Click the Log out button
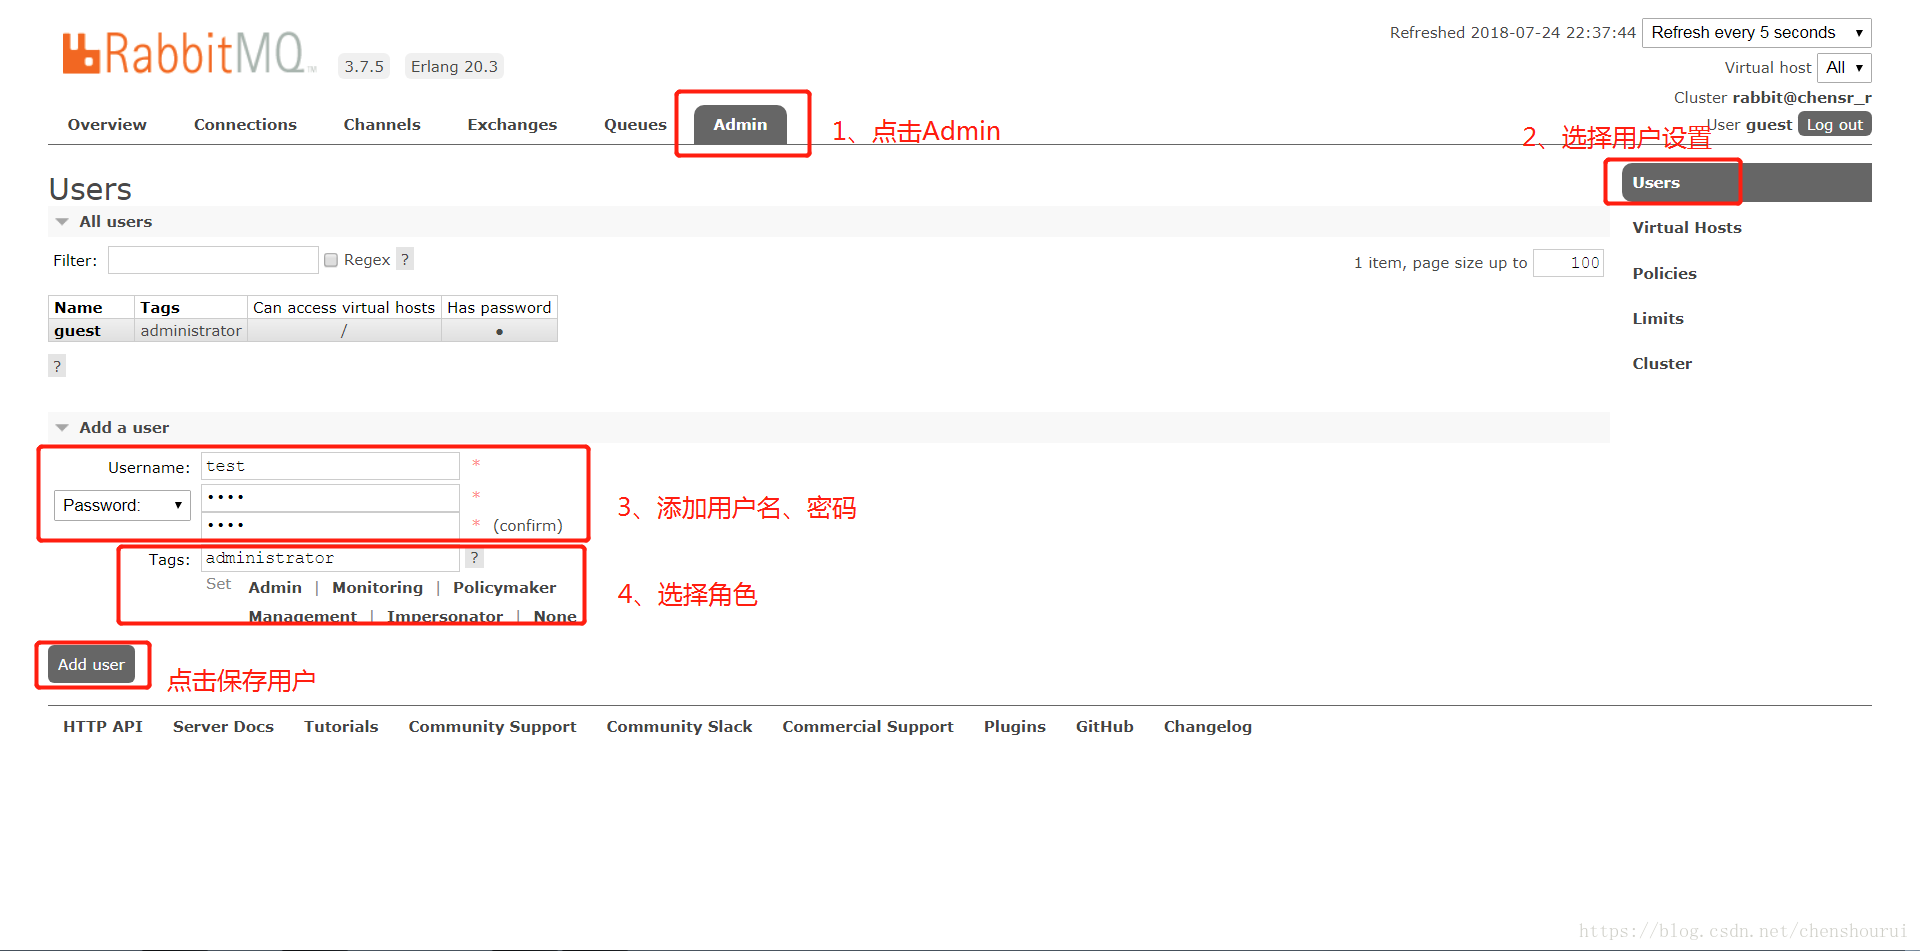The width and height of the screenshot is (1920, 951). [x=1834, y=125]
